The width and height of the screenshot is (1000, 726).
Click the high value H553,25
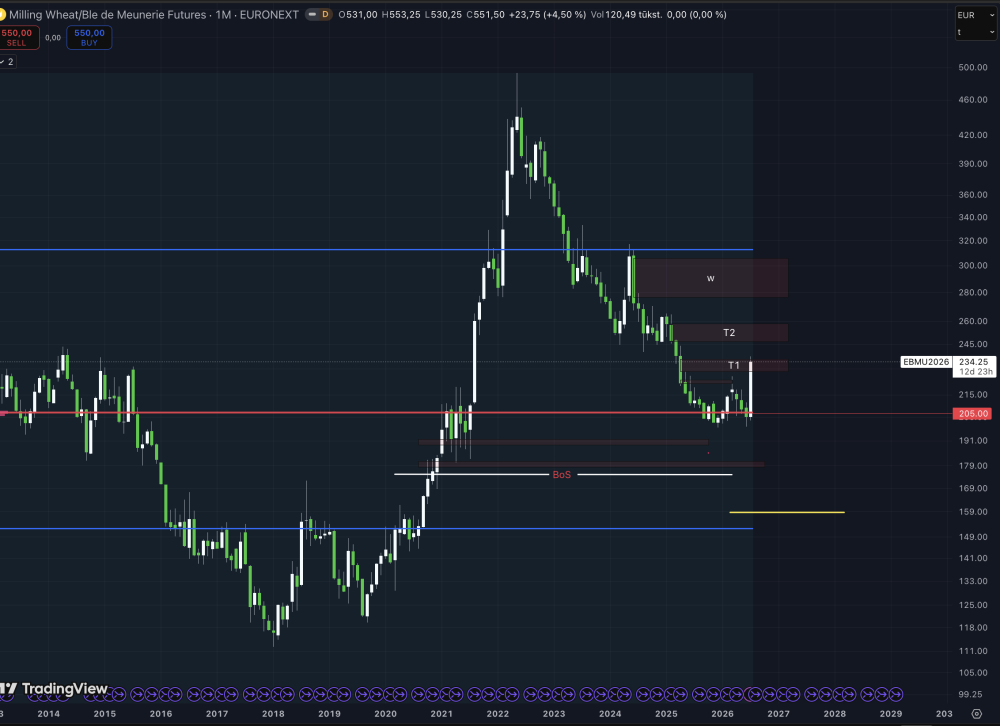(x=401, y=15)
